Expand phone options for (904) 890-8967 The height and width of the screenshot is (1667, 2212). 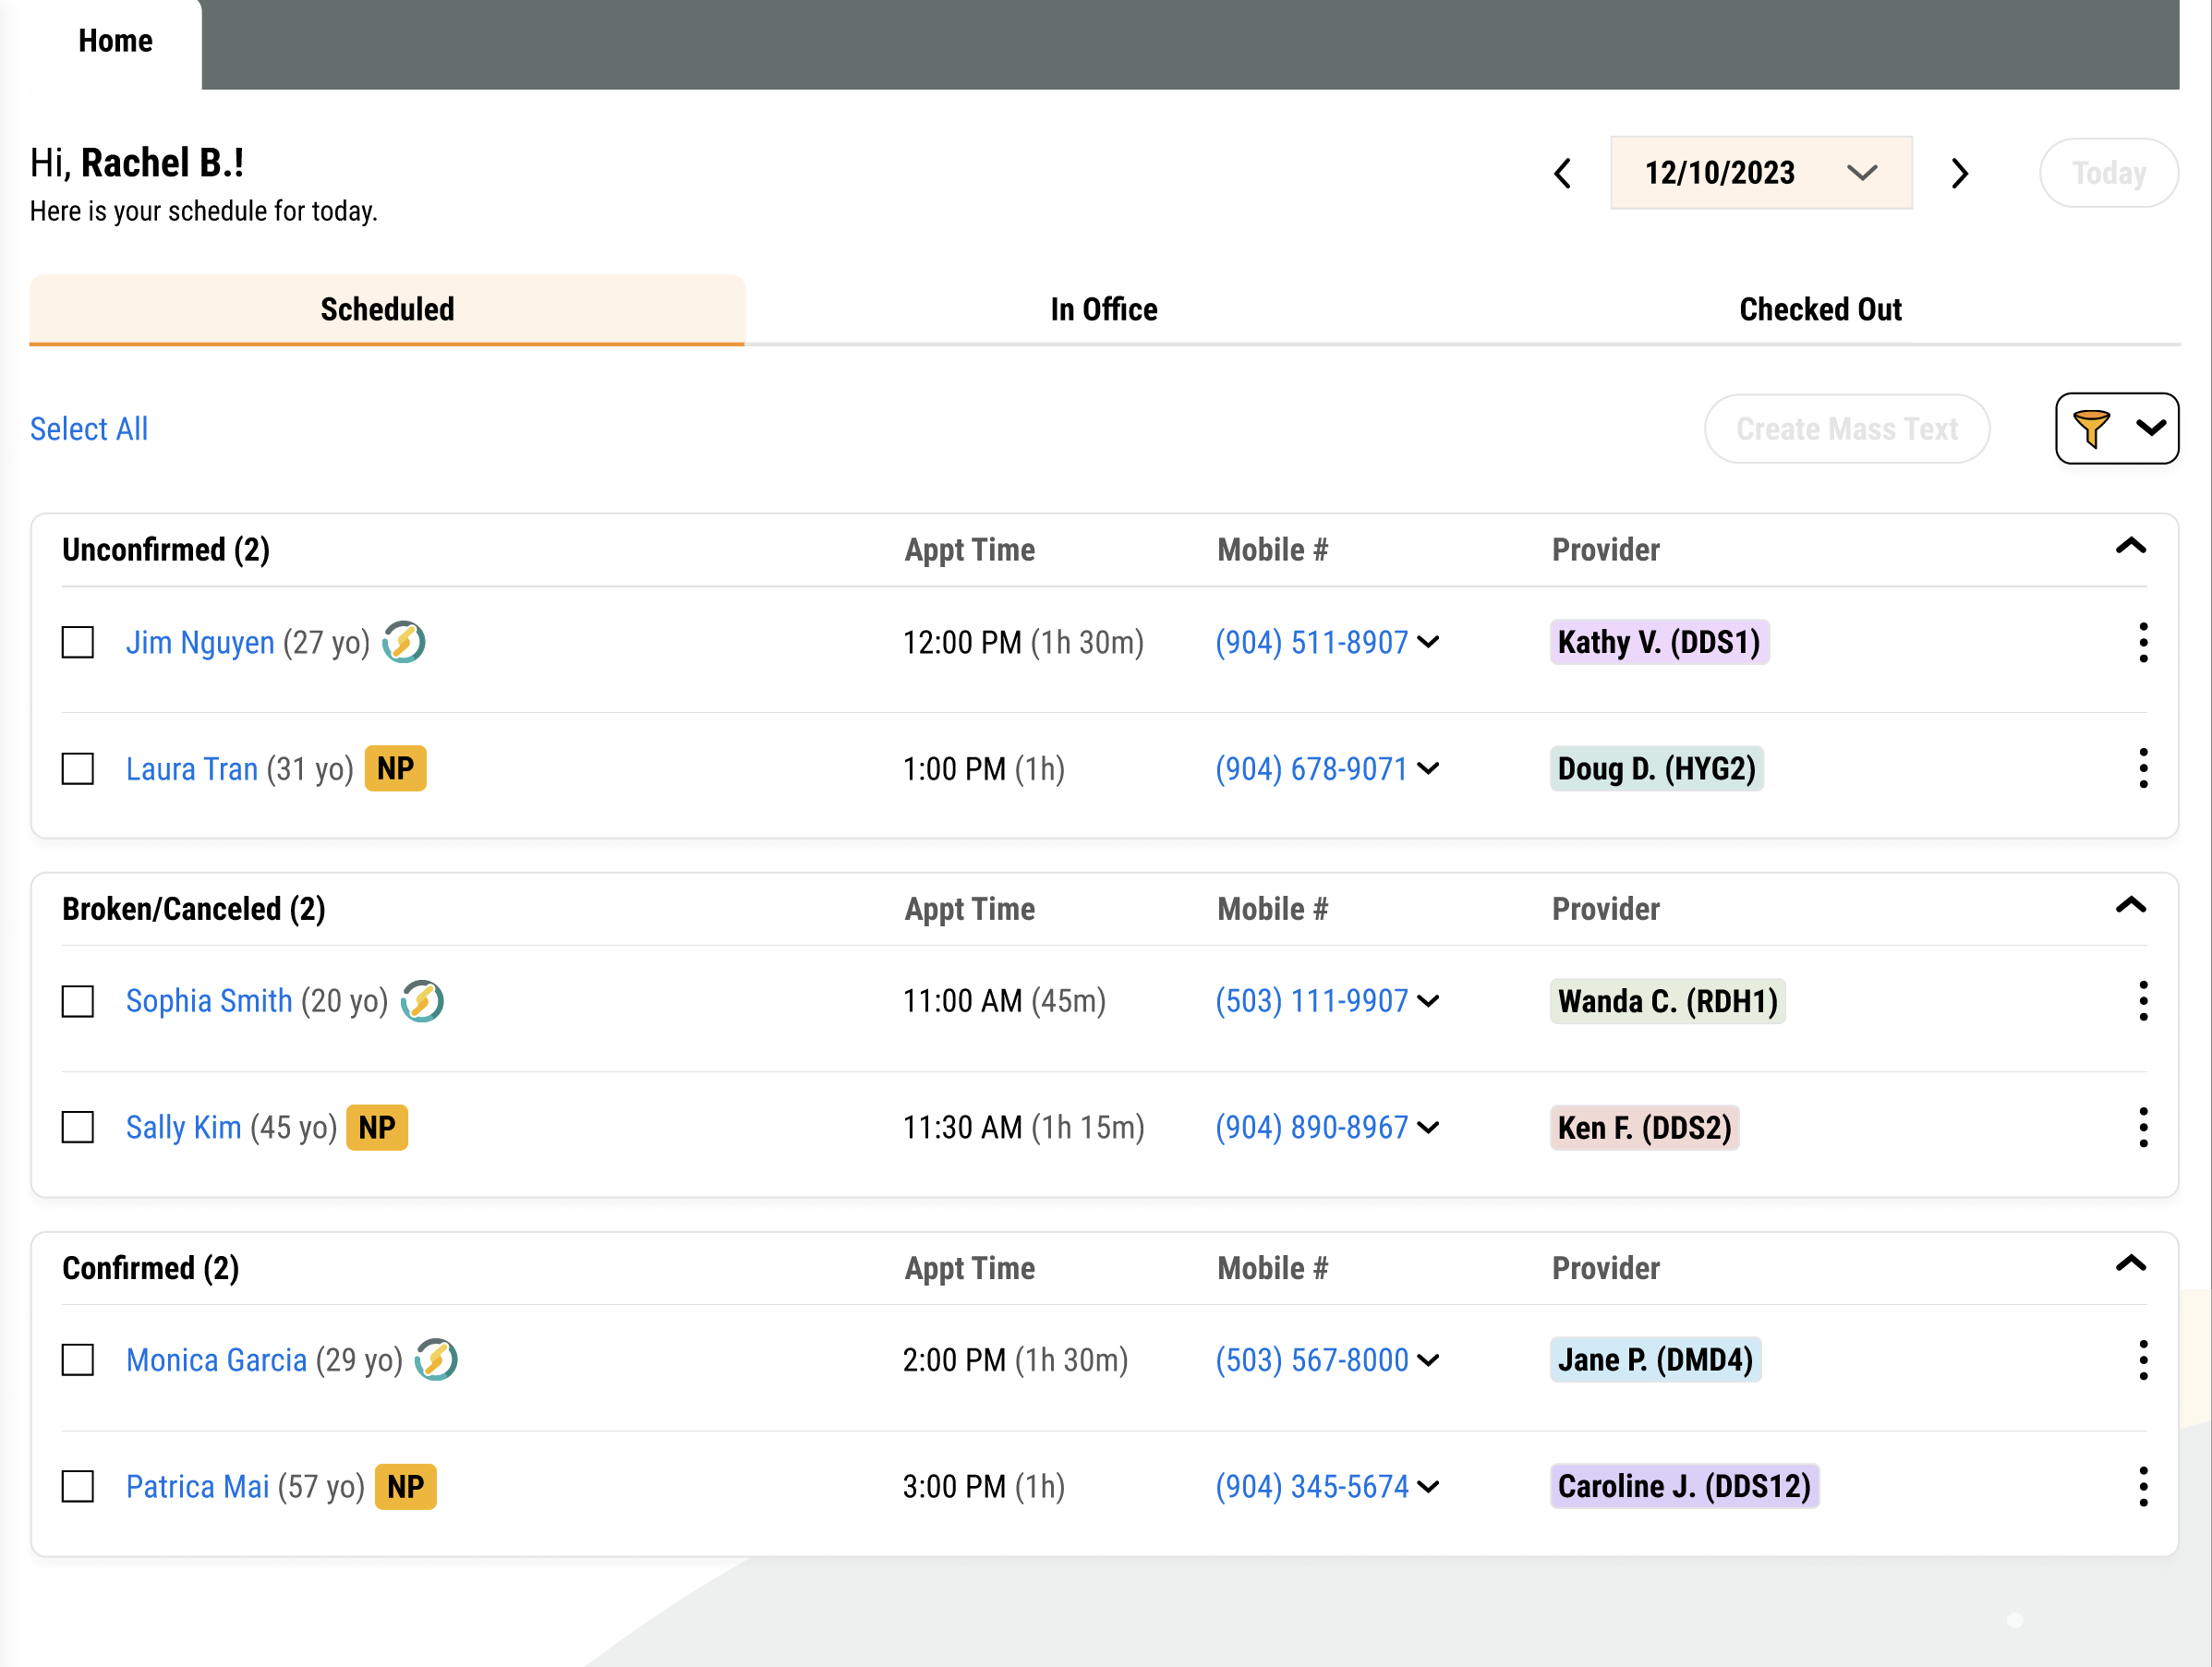(x=1429, y=1127)
